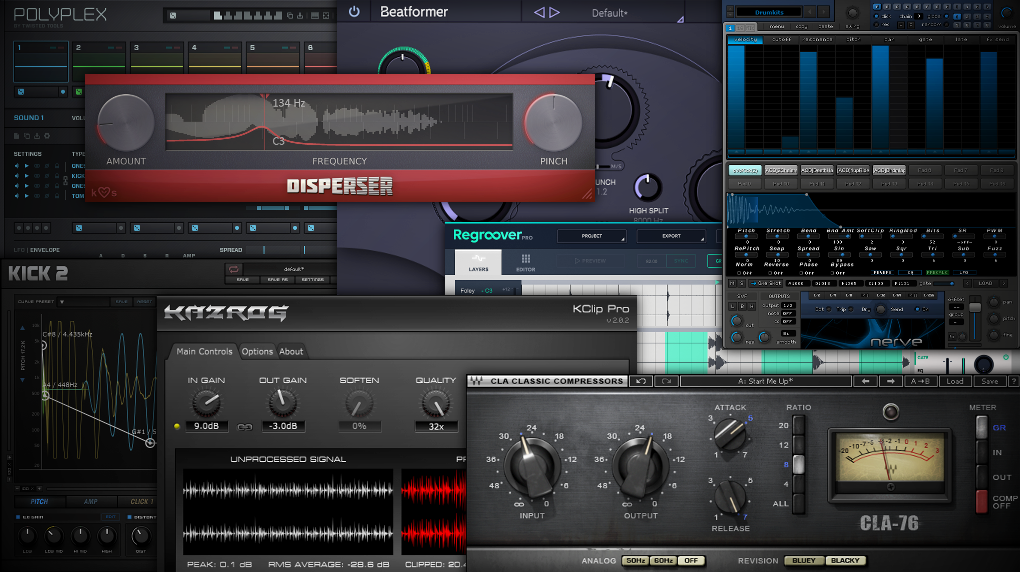Screen dimensions: 1020x572
Task: Switch to Regroover Editor tab
Action: (526, 262)
